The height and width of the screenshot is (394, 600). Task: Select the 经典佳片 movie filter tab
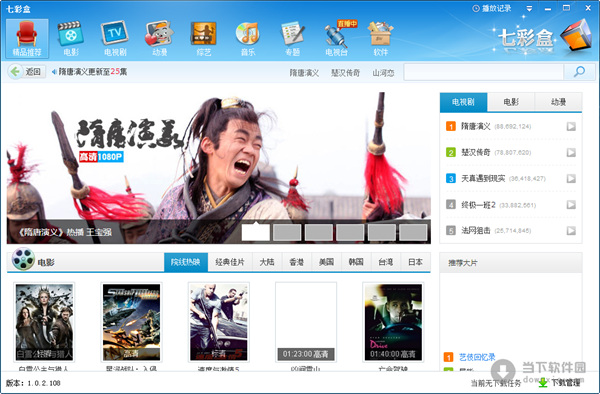coord(230,262)
